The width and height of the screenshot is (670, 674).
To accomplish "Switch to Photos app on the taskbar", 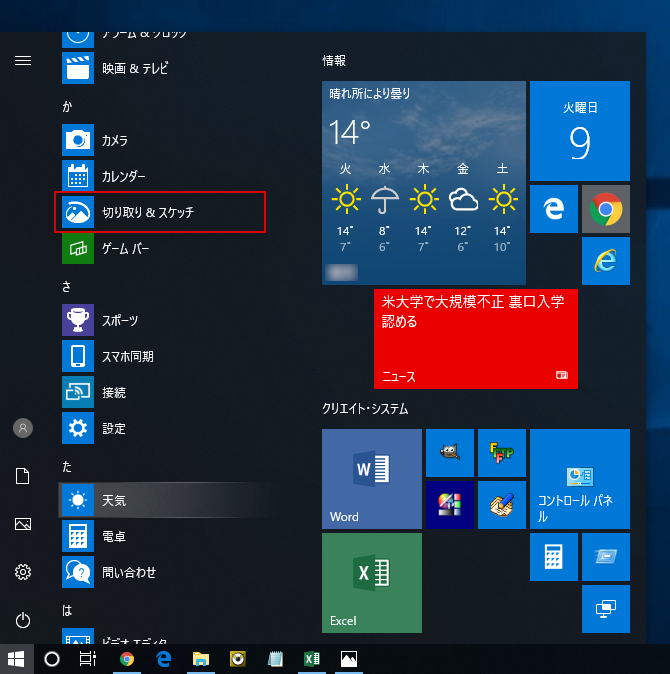I will point(349,659).
